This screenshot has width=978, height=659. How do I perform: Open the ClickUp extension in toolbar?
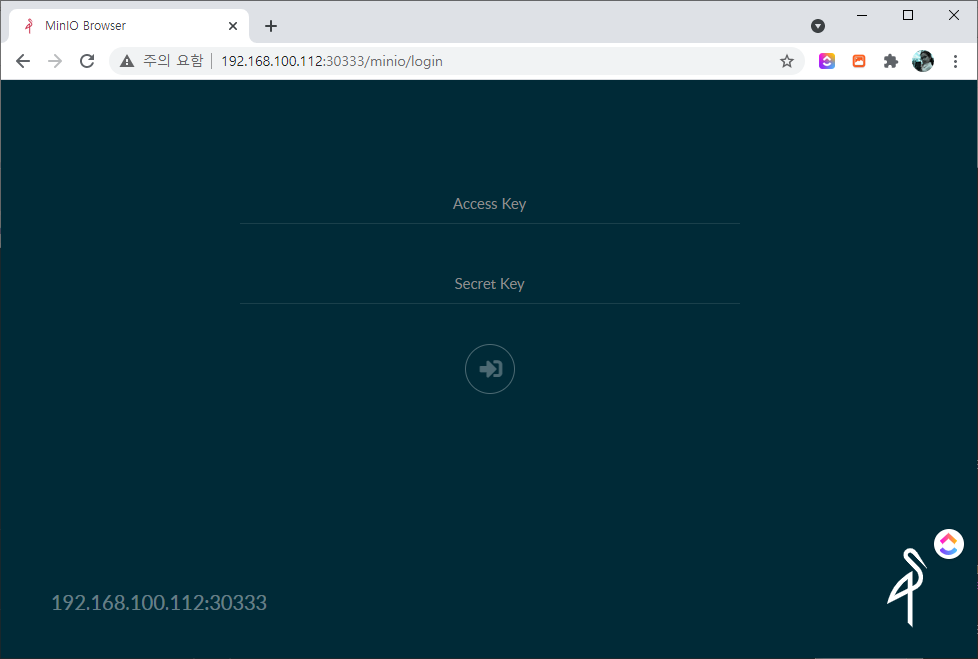click(x=826, y=61)
